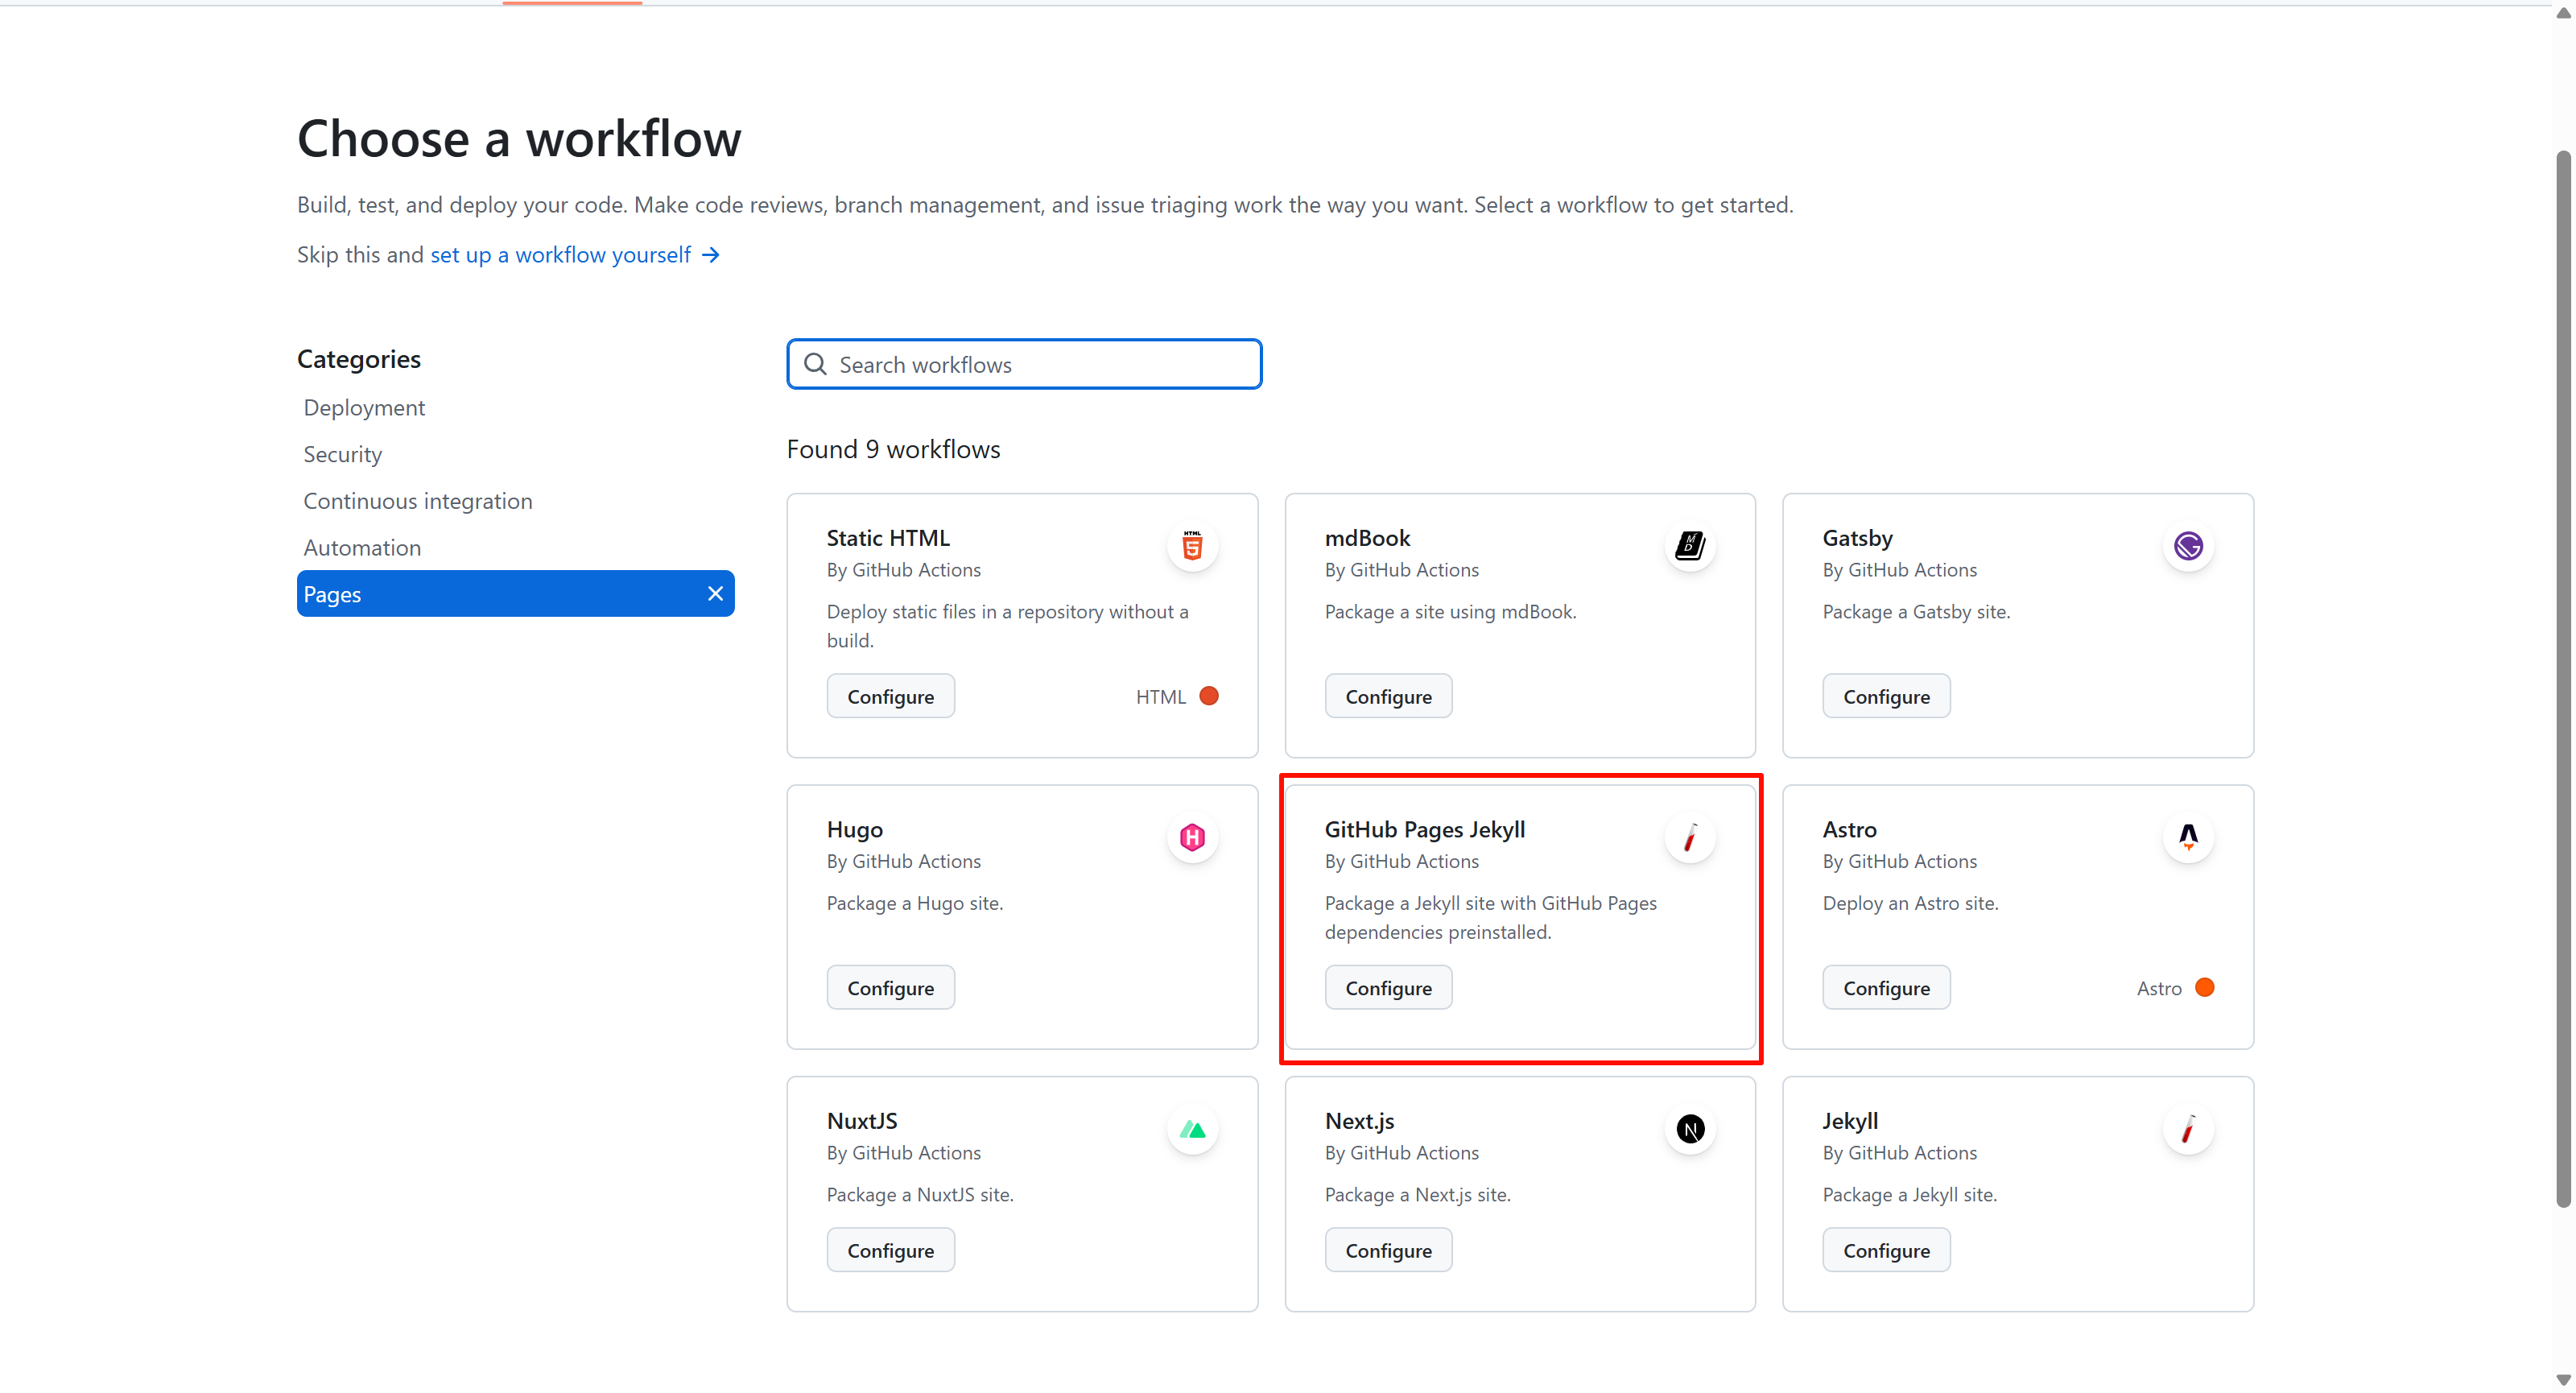
Task: Select the Deployment category
Action: tap(364, 407)
